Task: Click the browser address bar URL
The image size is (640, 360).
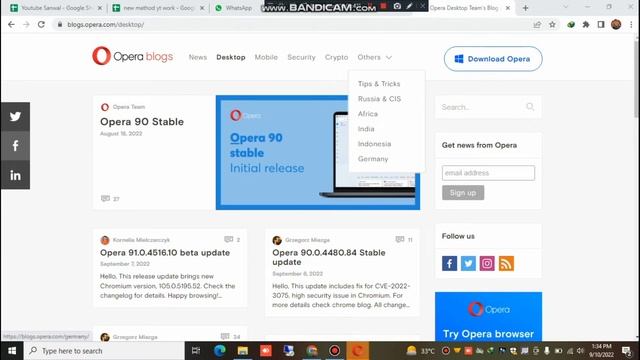Action: [106, 24]
